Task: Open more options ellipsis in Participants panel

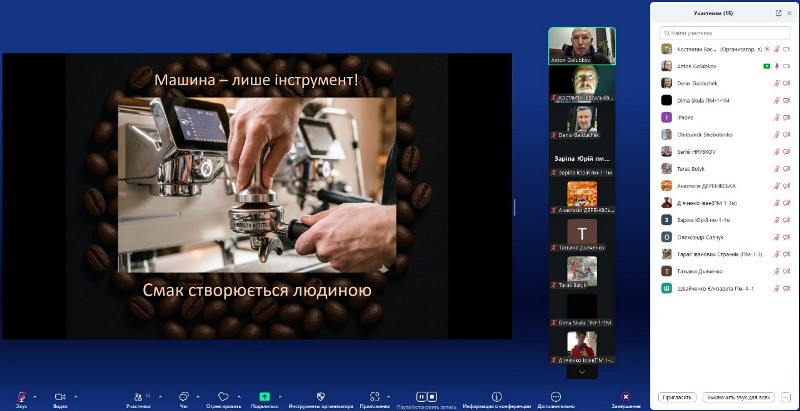Action: pos(786,397)
